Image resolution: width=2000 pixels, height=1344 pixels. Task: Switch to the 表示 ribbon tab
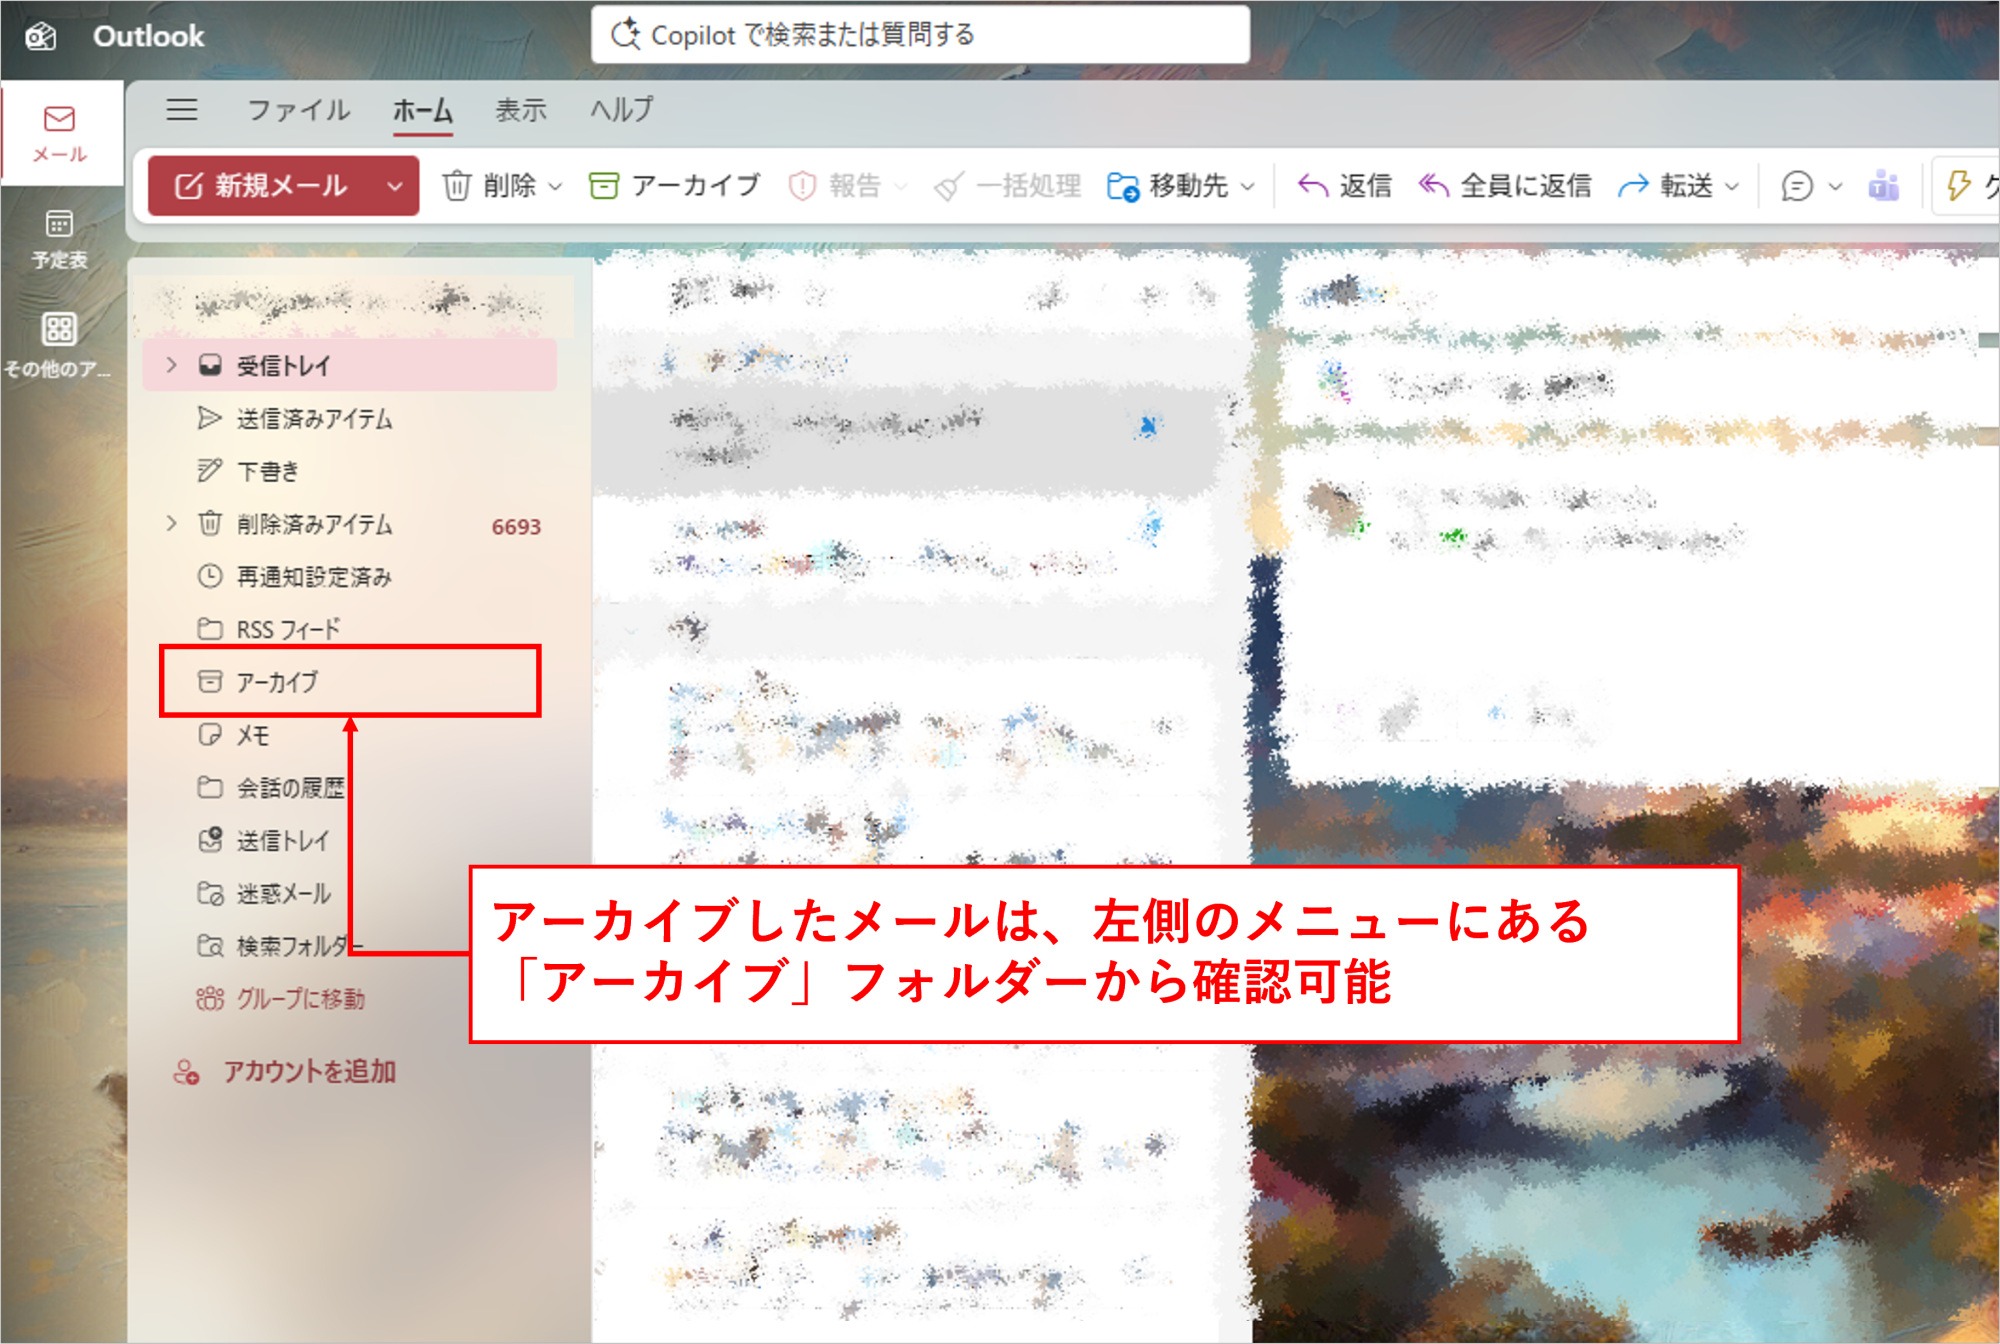[521, 110]
